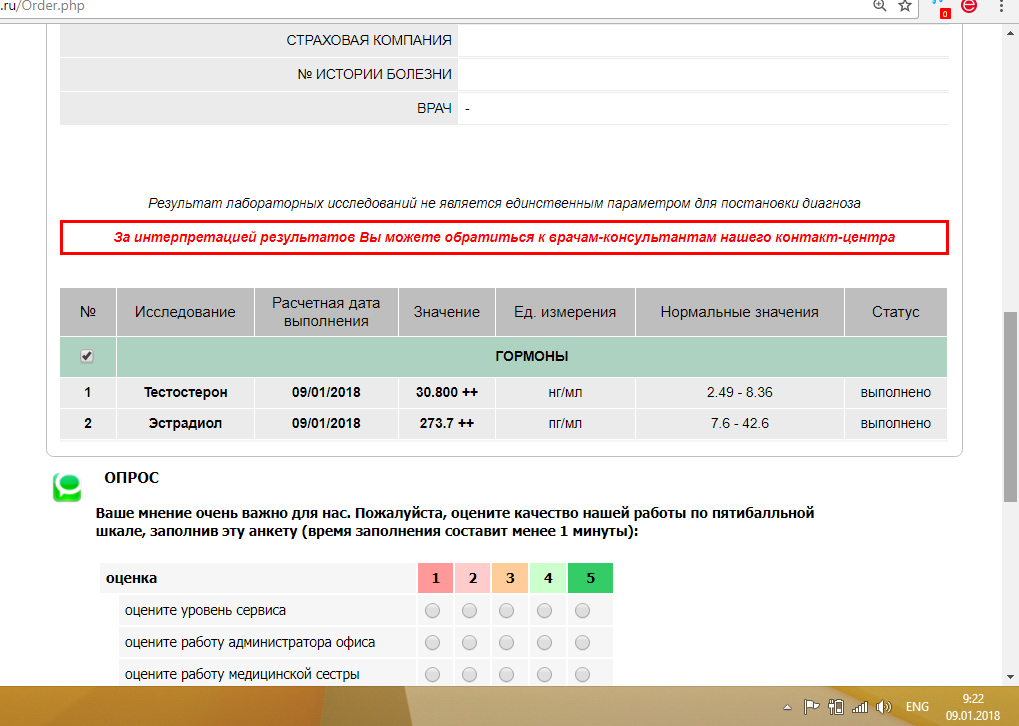This screenshot has width=1019, height=726.
Task: Click the red контакт-центра notice banner
Action: point(505,238)
